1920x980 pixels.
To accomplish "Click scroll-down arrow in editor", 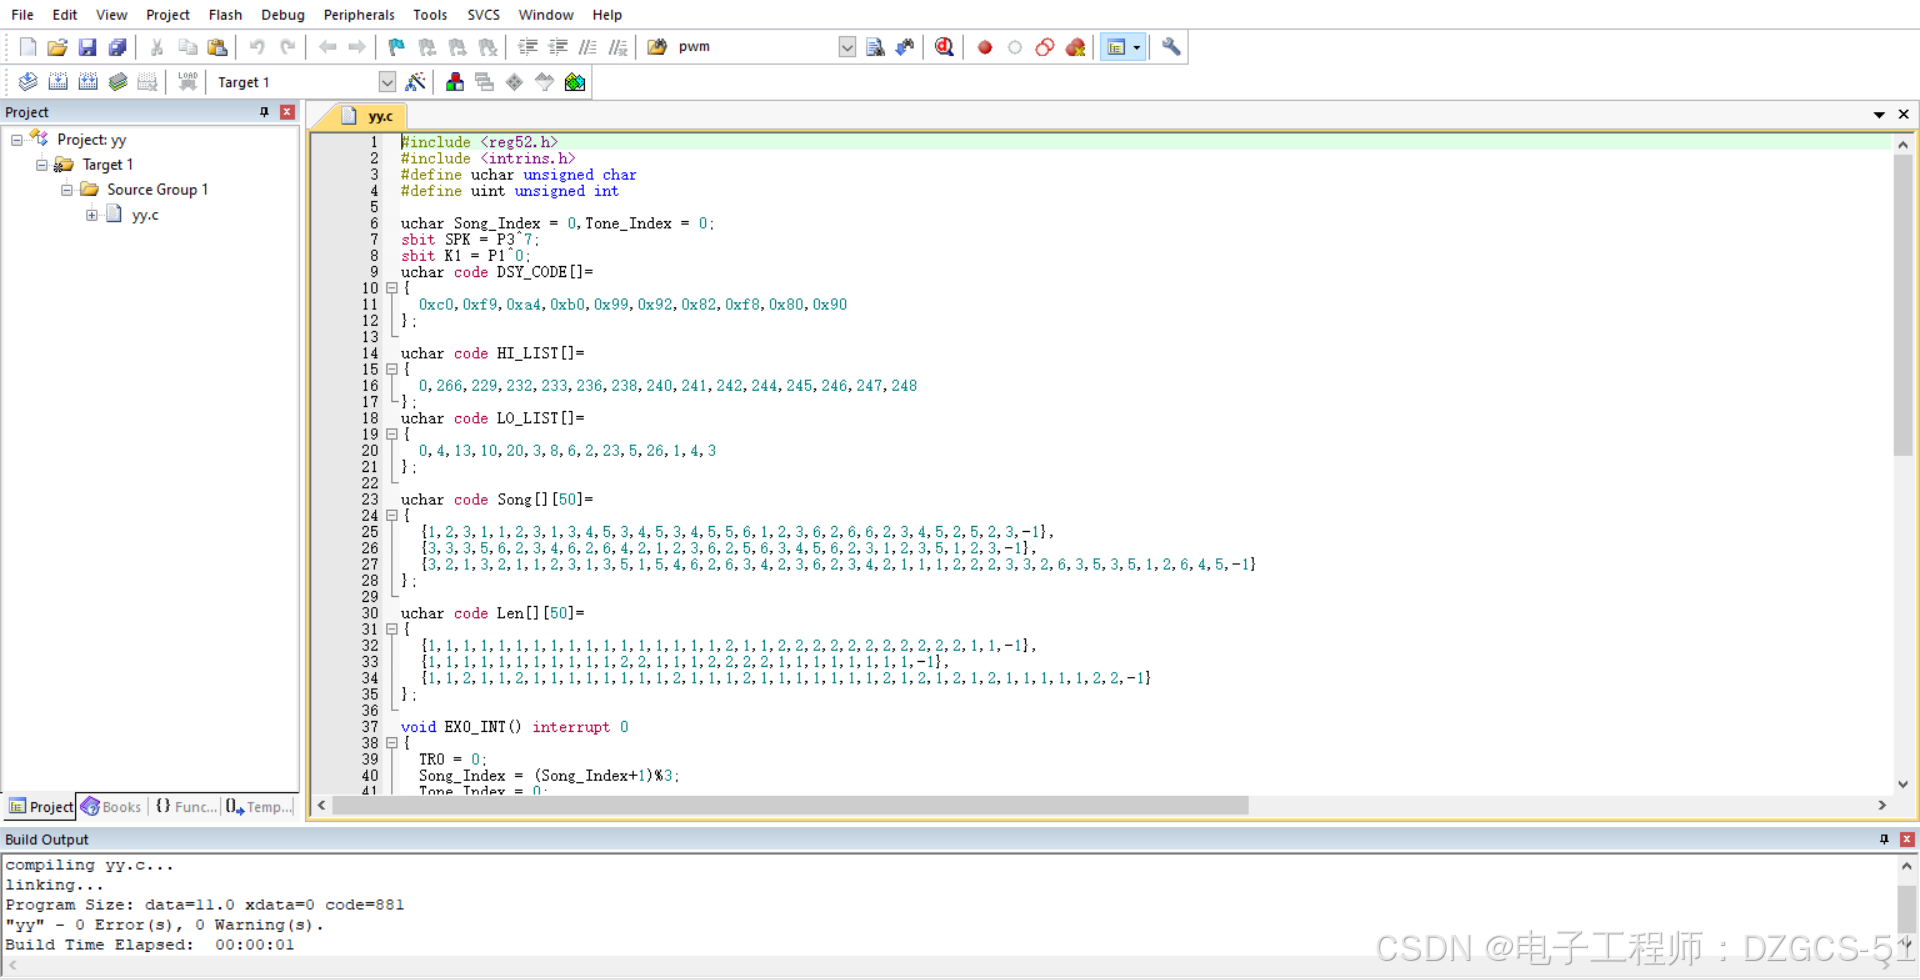I will click(x=1903, y=785).
